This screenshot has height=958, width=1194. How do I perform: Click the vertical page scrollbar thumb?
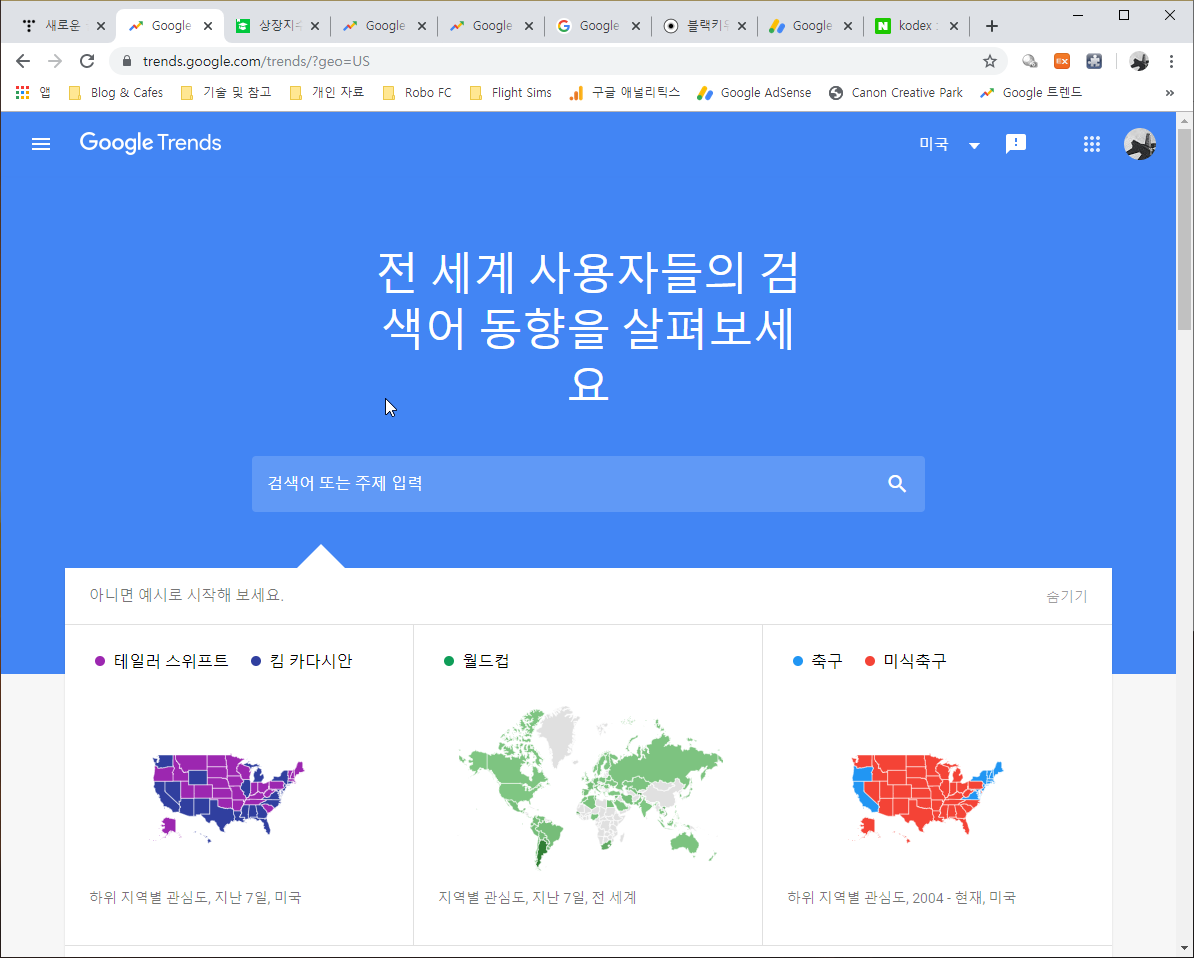coord(1184,229)
